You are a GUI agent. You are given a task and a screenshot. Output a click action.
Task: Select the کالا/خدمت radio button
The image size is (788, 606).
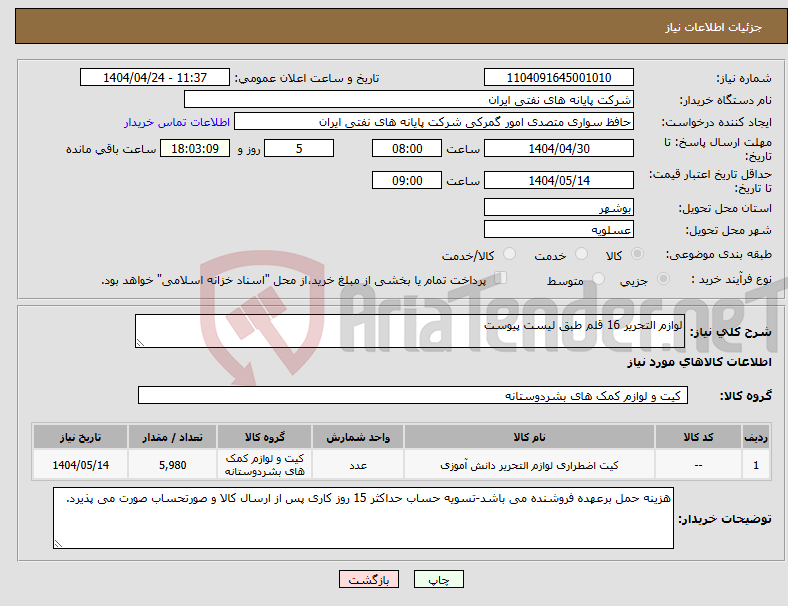[x=510, y=254]
